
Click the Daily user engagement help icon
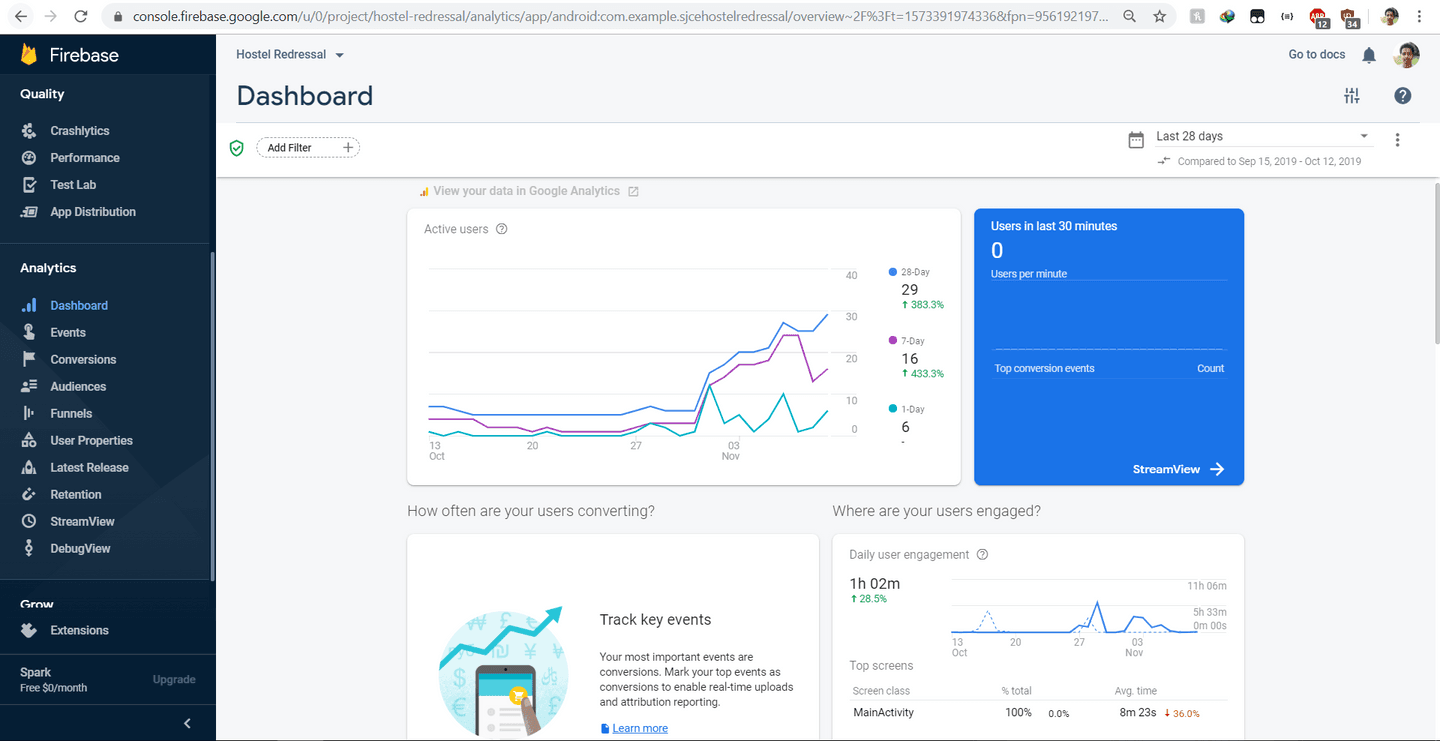point(982,555)
